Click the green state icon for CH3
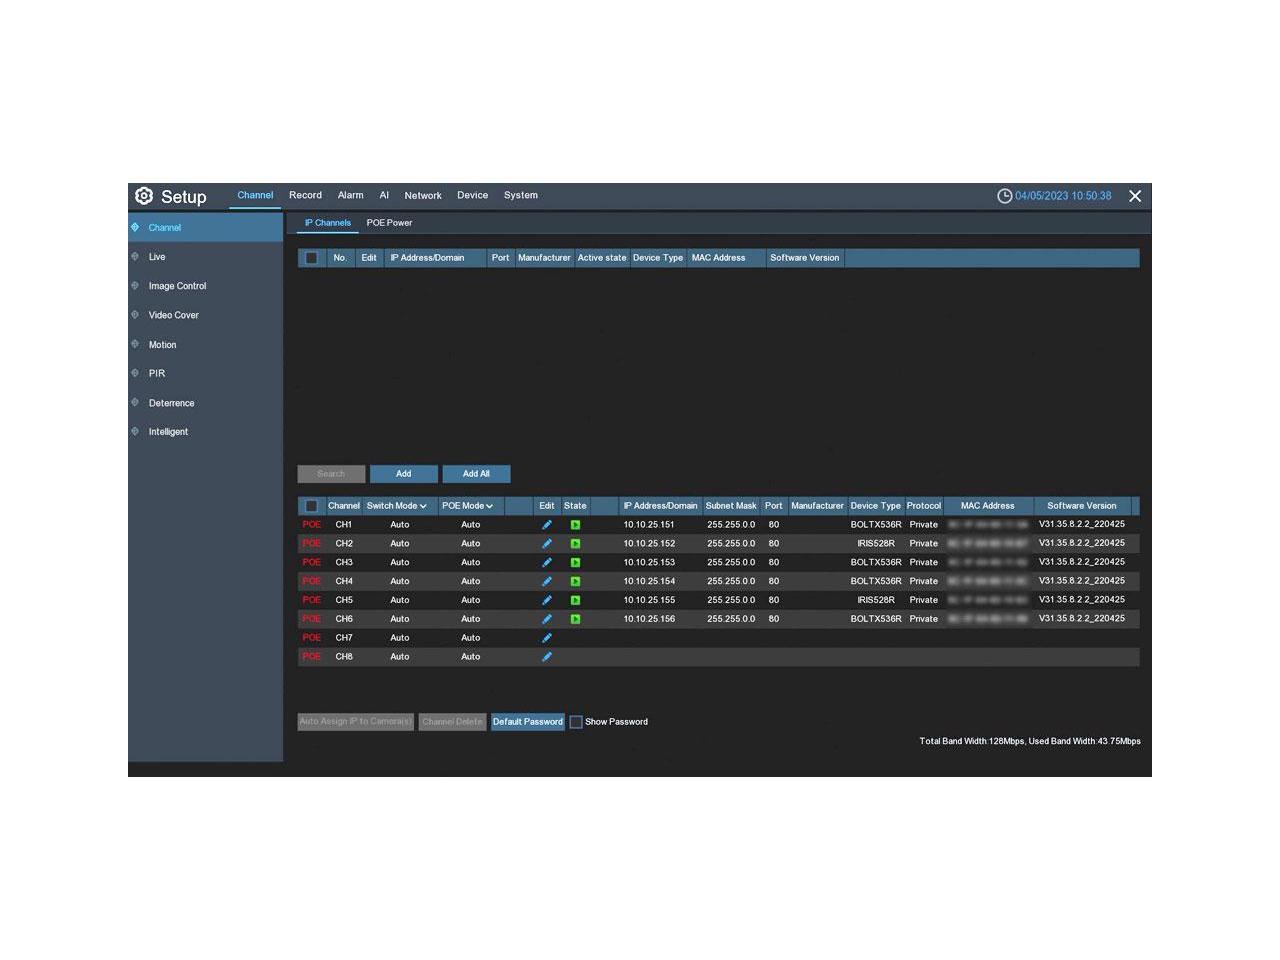1280x960 pixels. [x=575, y=563]
